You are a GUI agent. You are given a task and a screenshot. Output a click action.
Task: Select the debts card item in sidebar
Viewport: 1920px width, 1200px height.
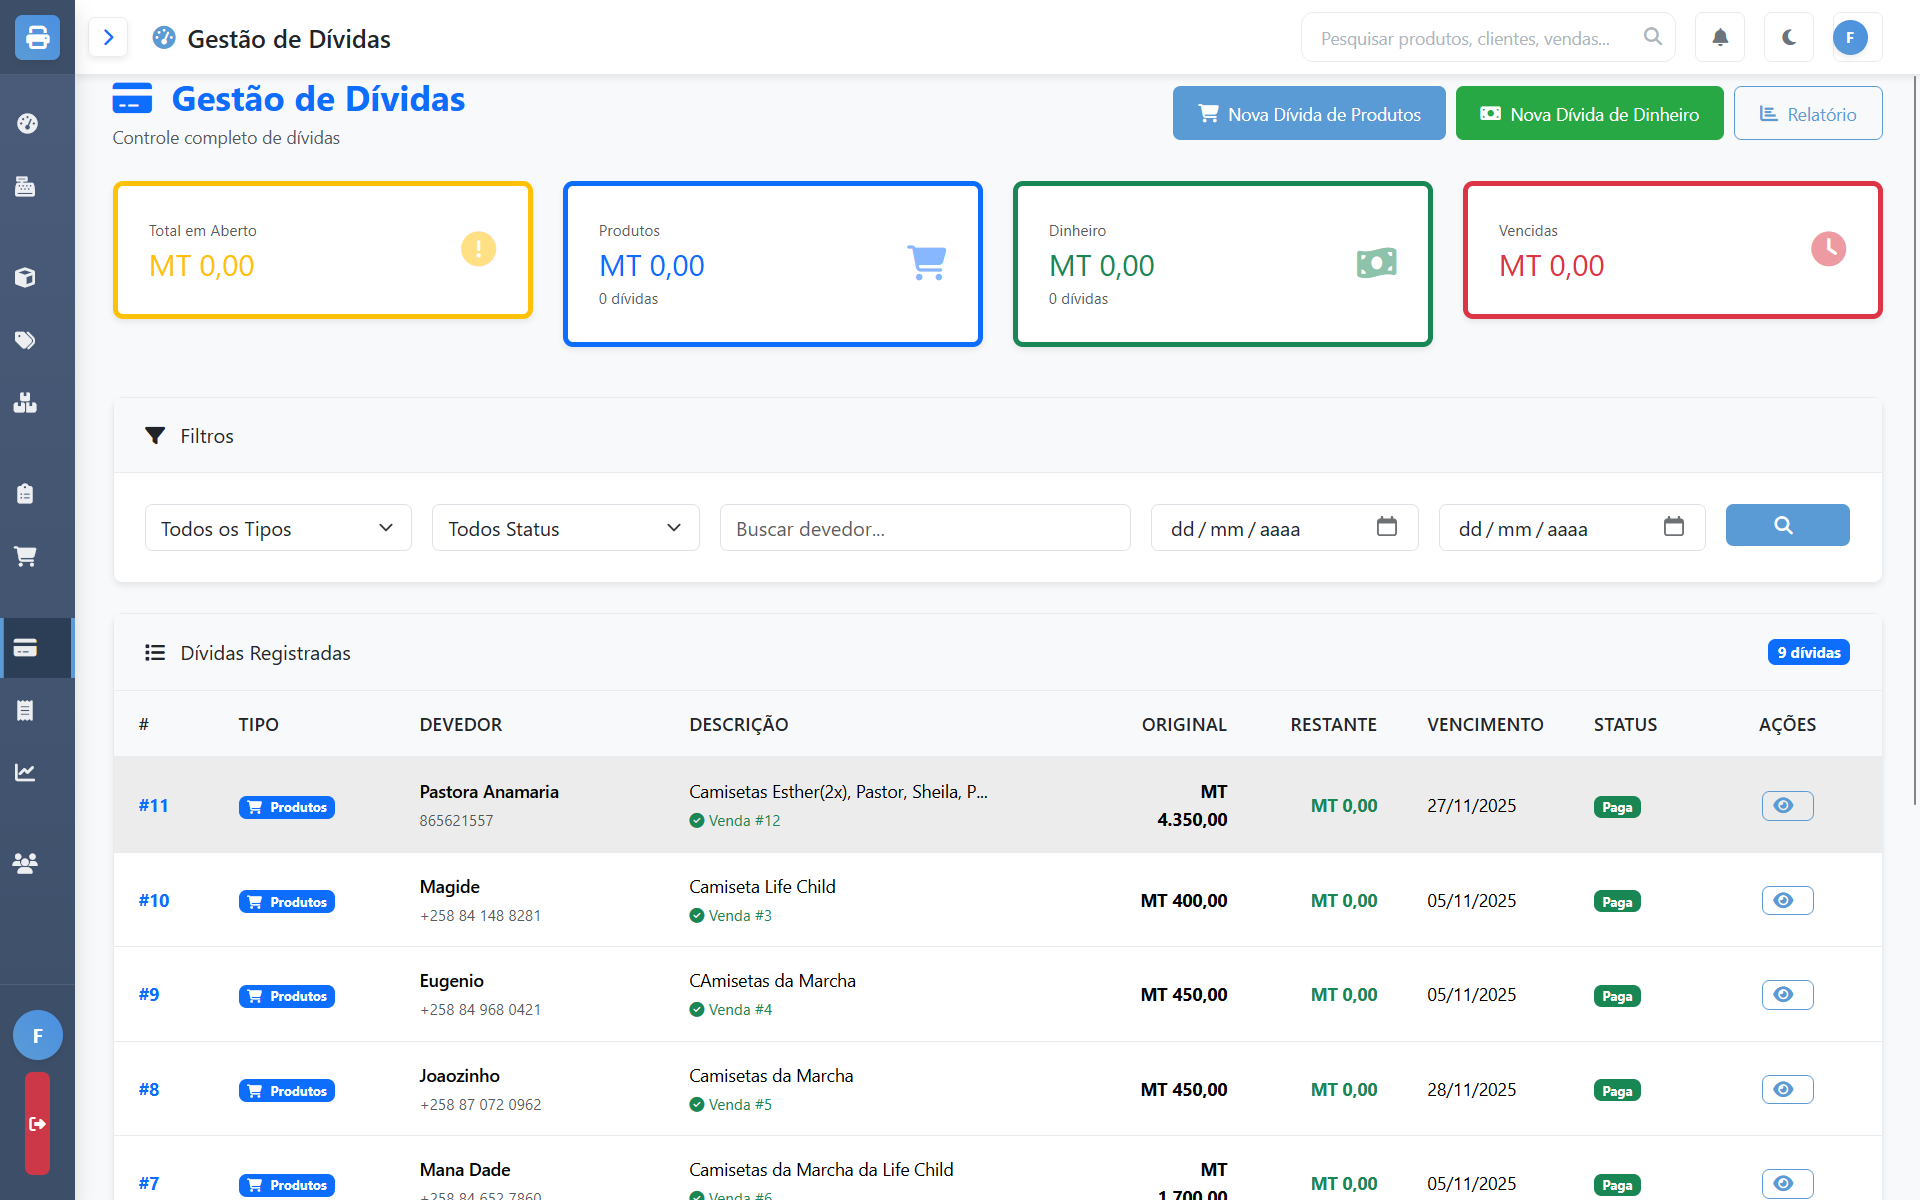click(x=26, y=648)
